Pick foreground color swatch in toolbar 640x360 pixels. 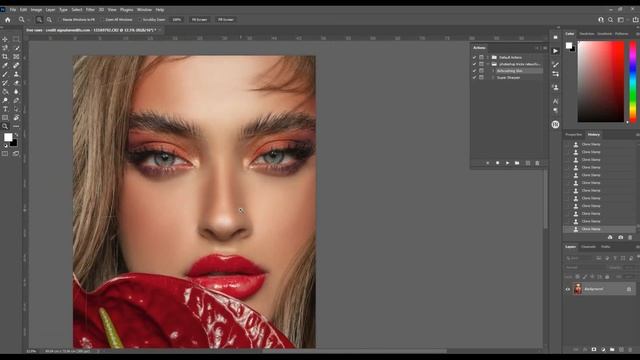point(8,138)
